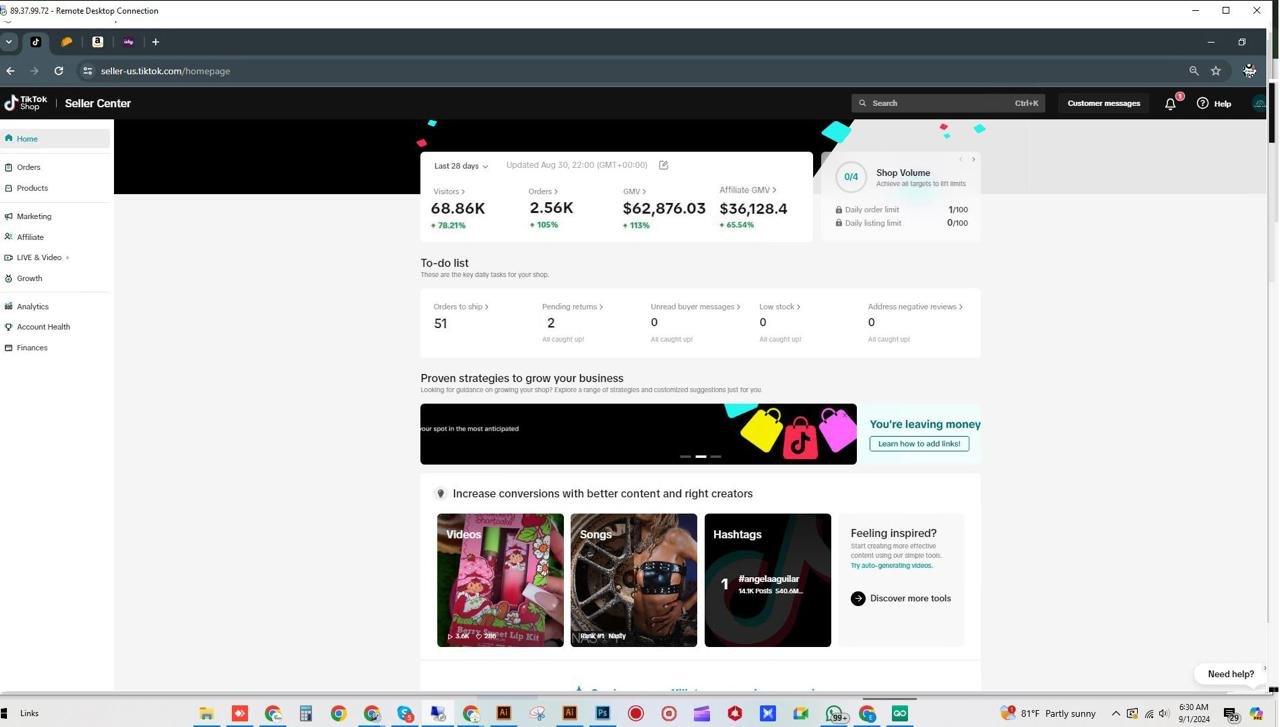Open Visitors metric details
Screen dimensions: 1280x727
coord(449,191)
